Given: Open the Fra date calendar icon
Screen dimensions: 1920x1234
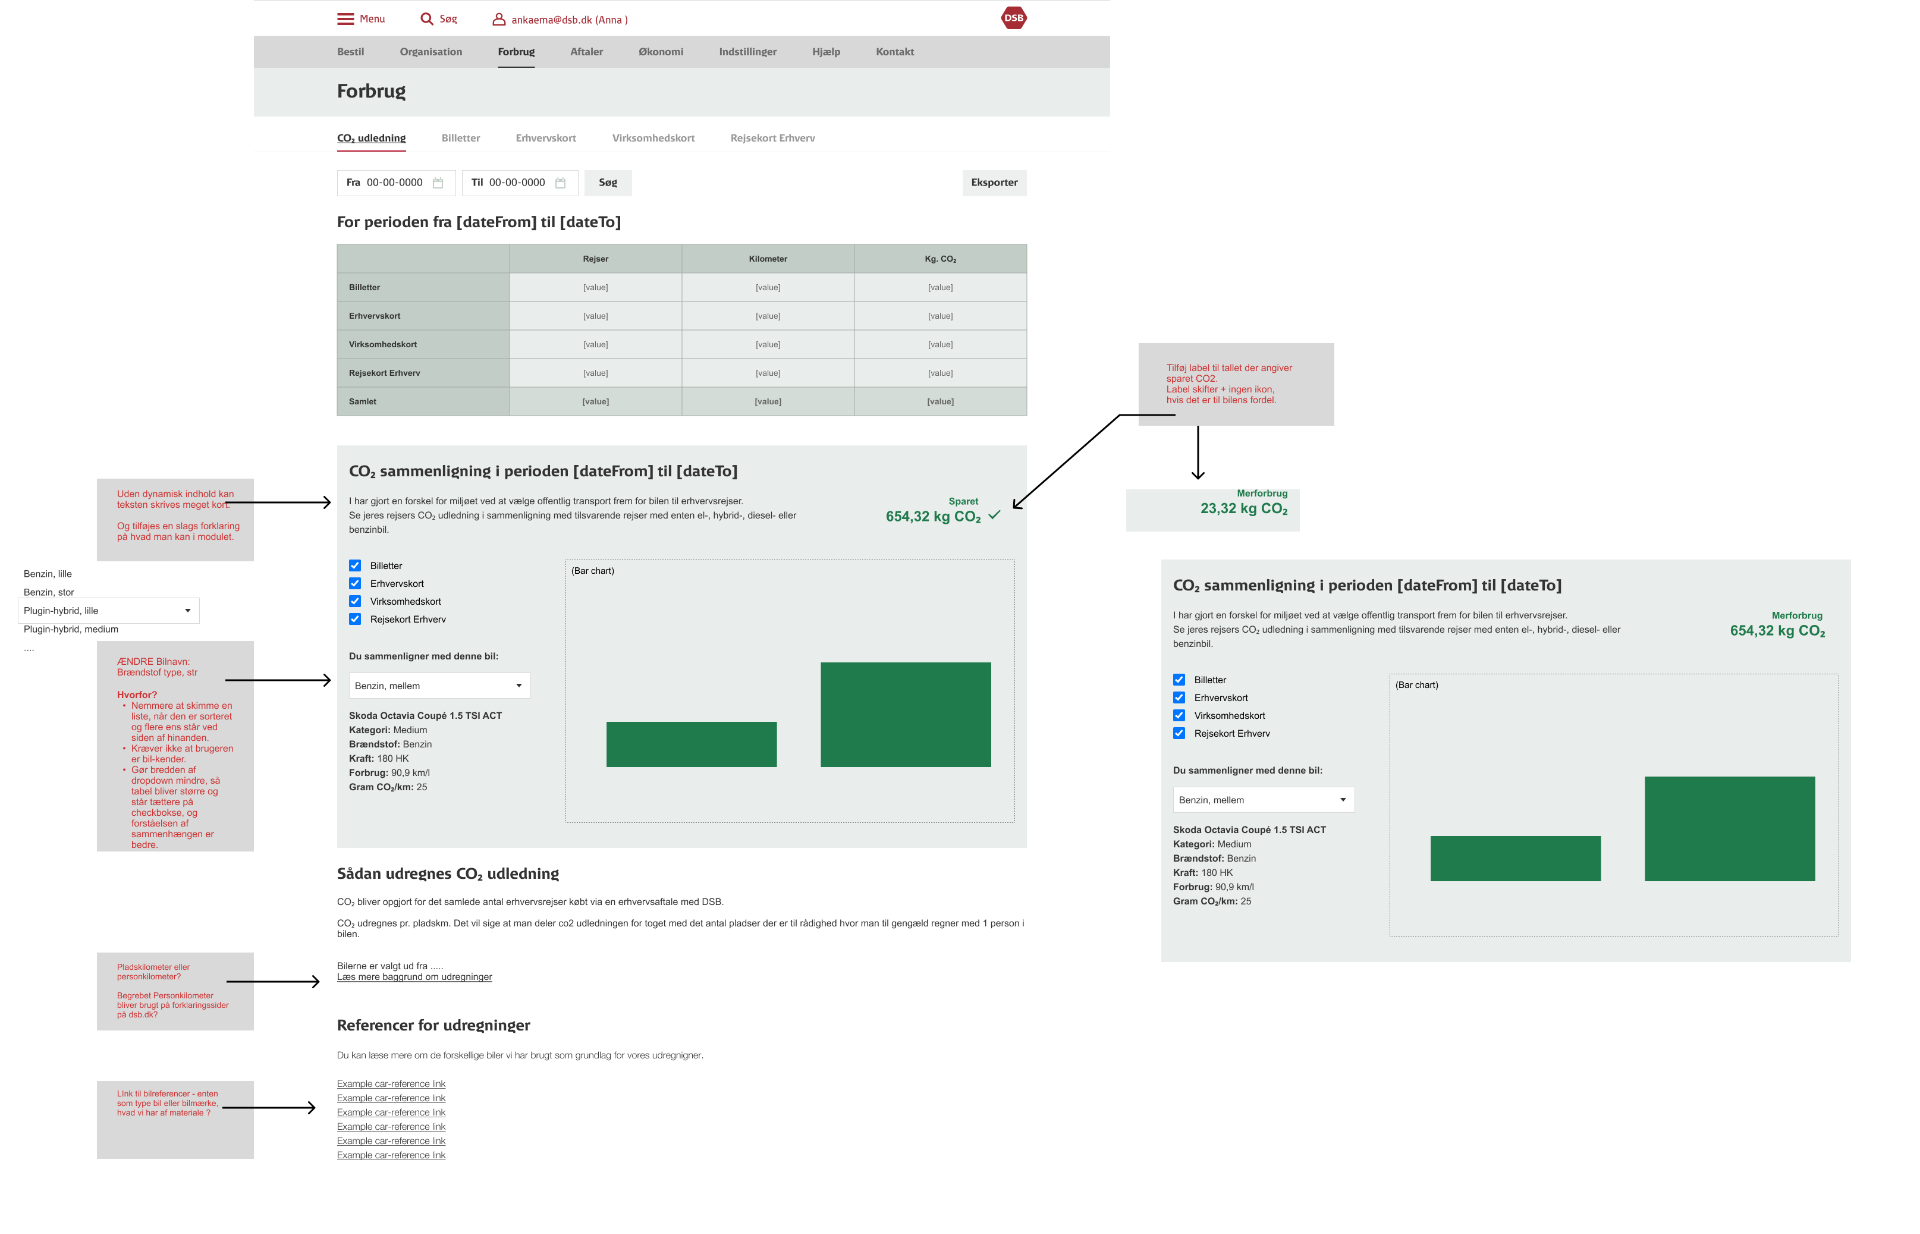Looking at the screenshot, I should [438, 183].
